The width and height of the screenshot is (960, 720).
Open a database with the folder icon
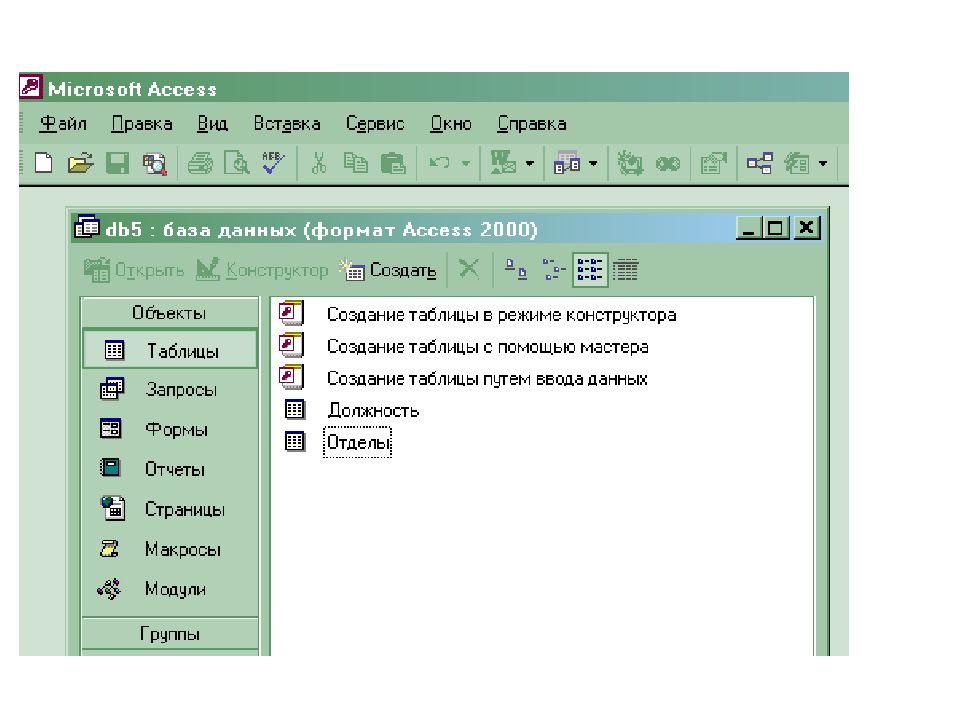(80, 163)
